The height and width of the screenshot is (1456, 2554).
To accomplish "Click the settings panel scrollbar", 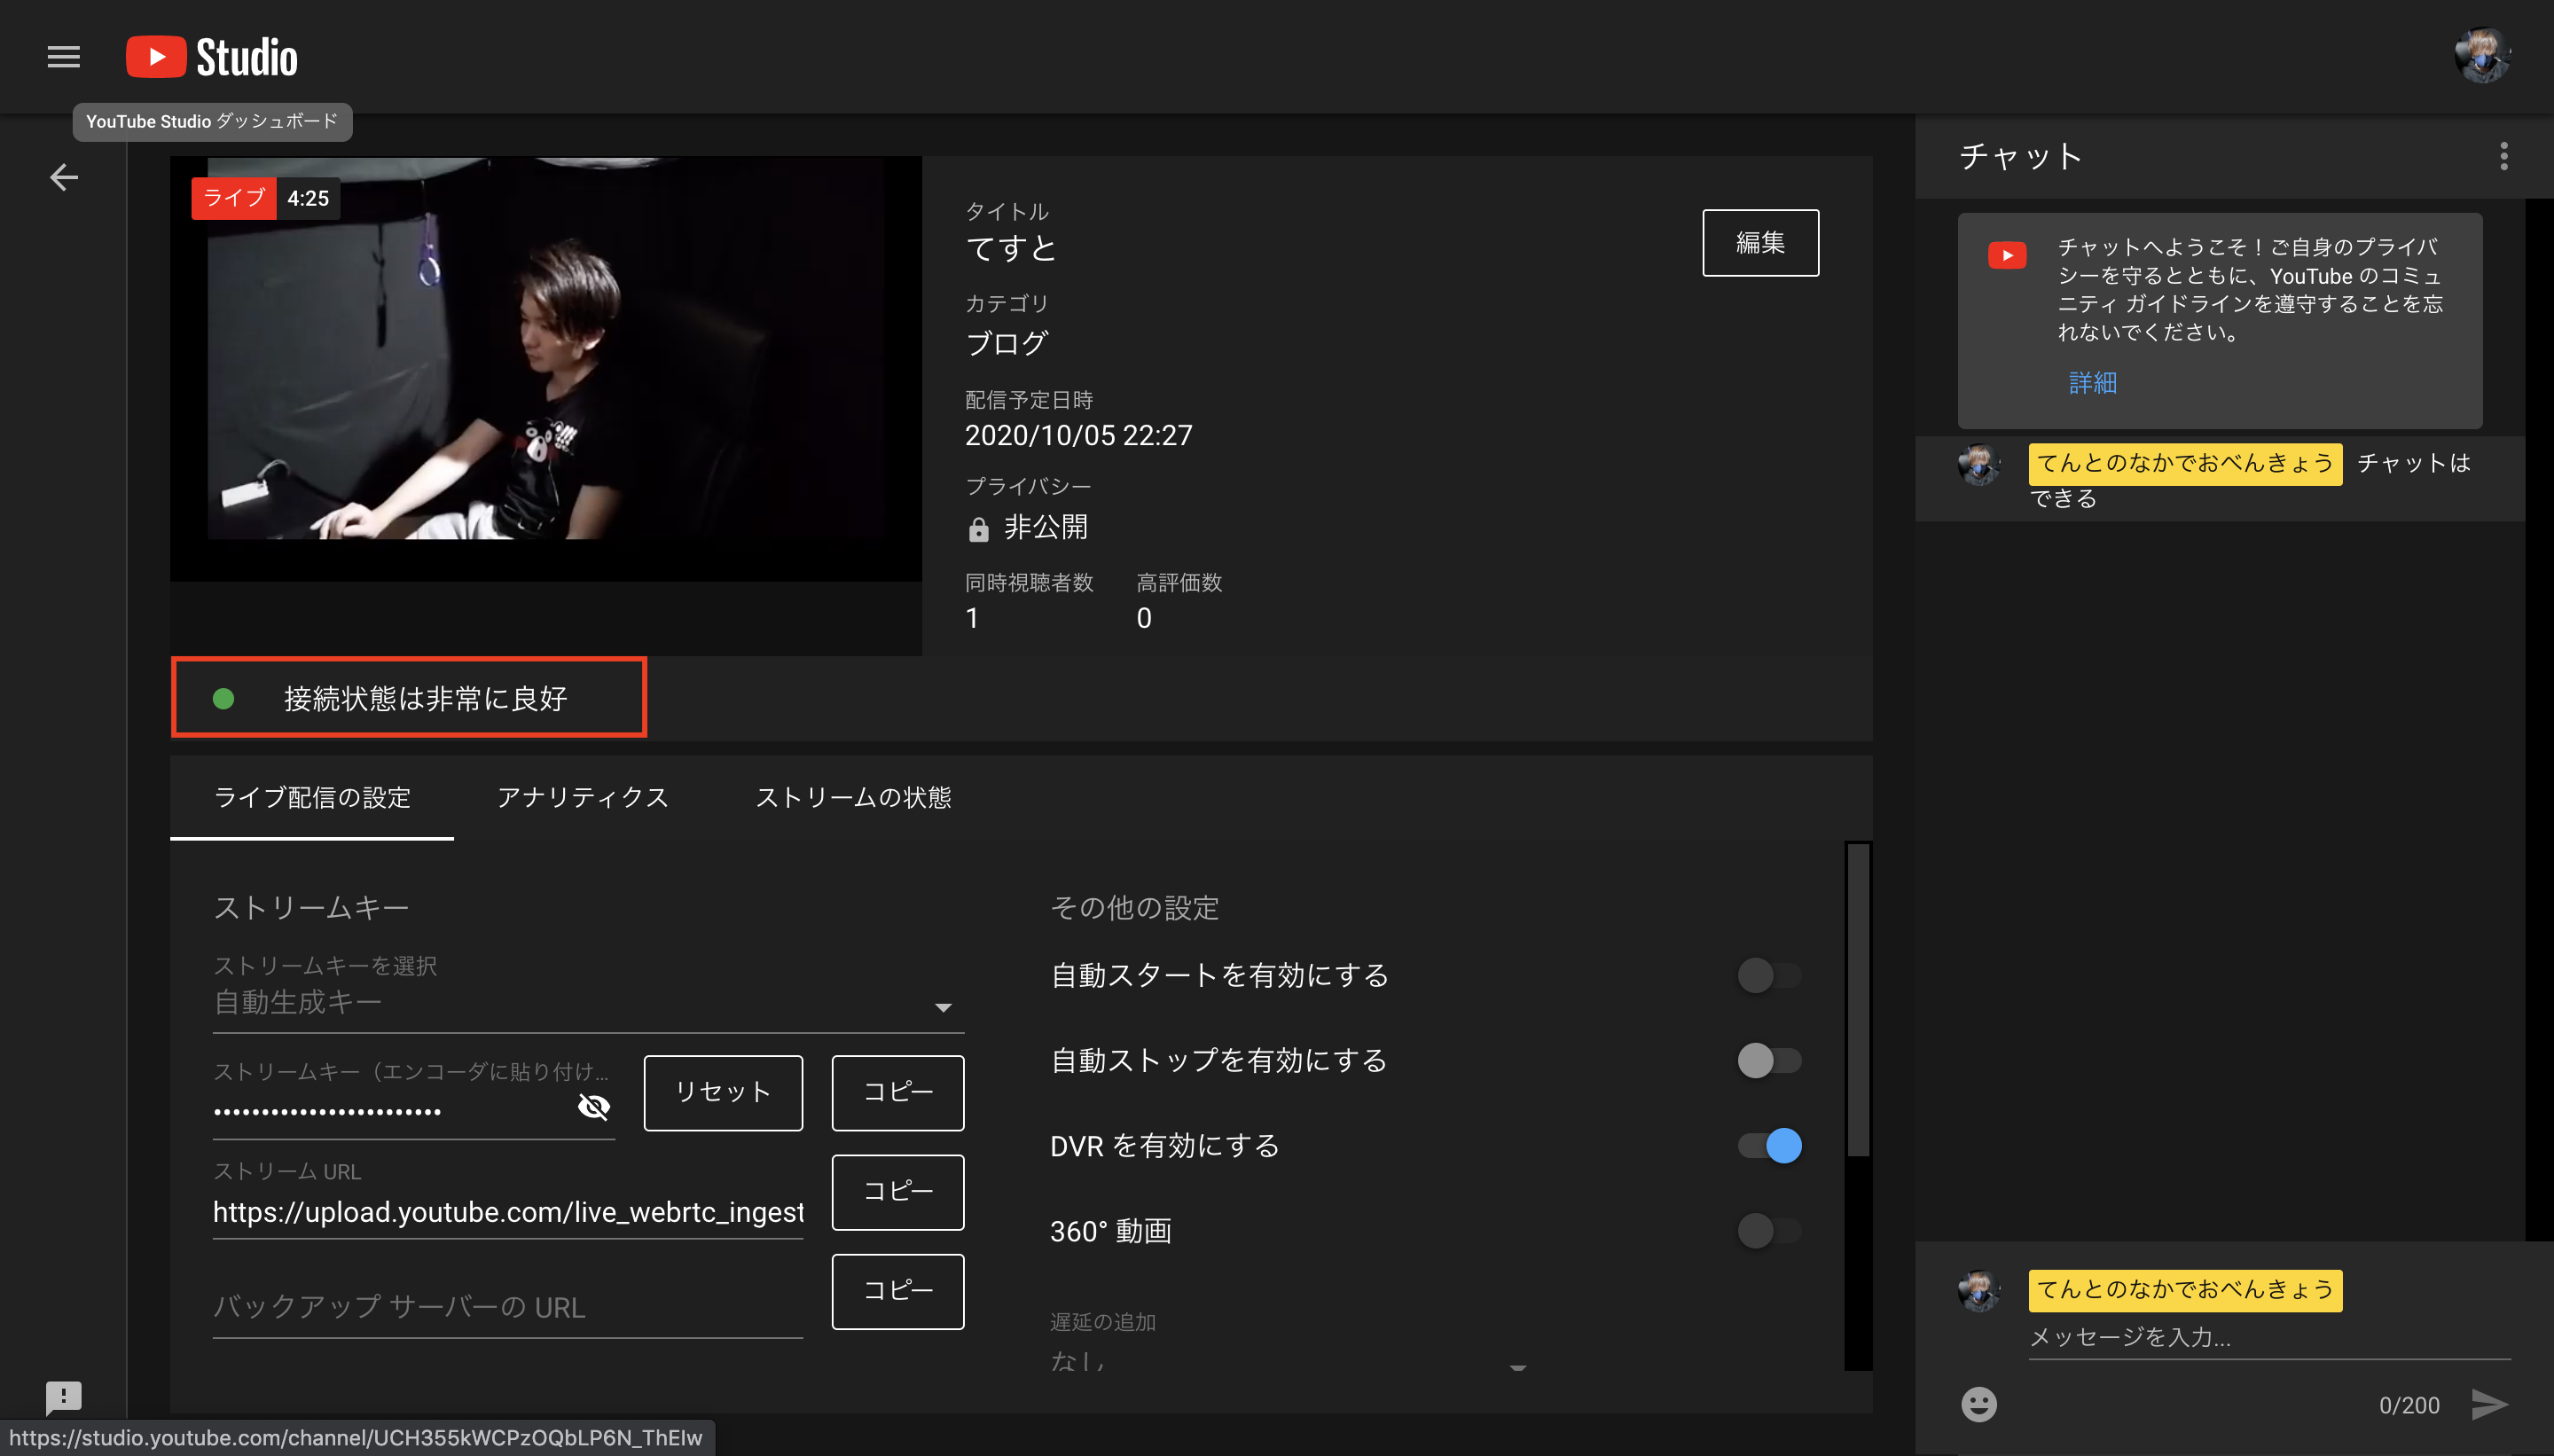I will click(1858, 1000).
